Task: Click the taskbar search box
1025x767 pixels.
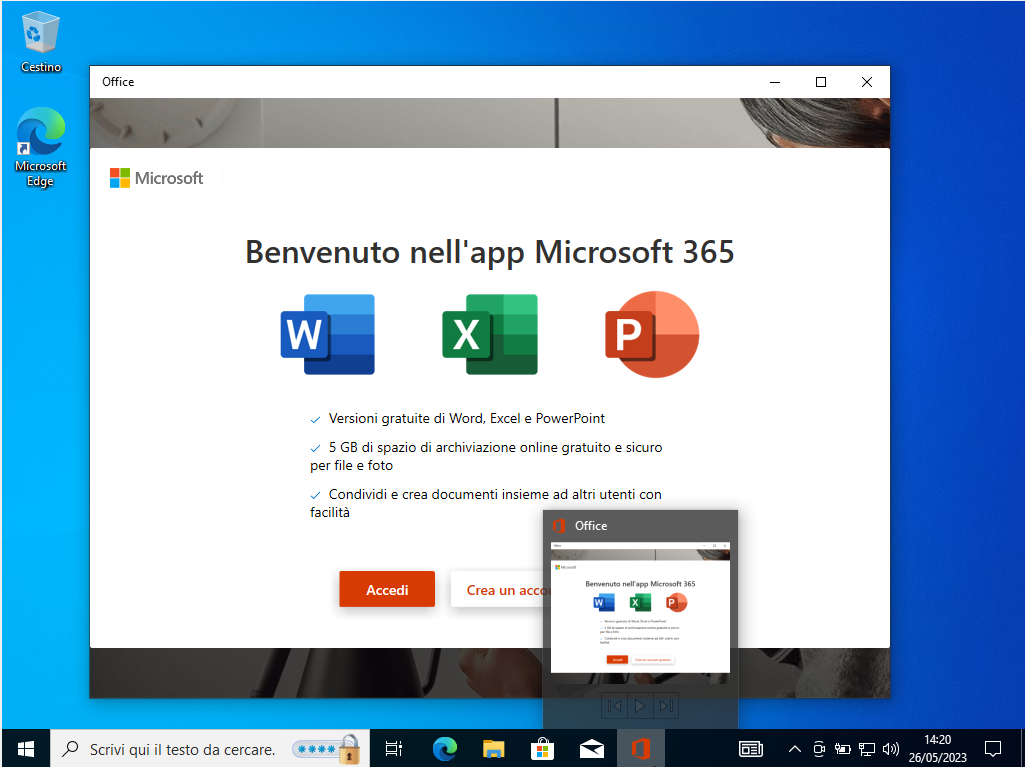Action: pyautogui.click(x=209, y=749)
